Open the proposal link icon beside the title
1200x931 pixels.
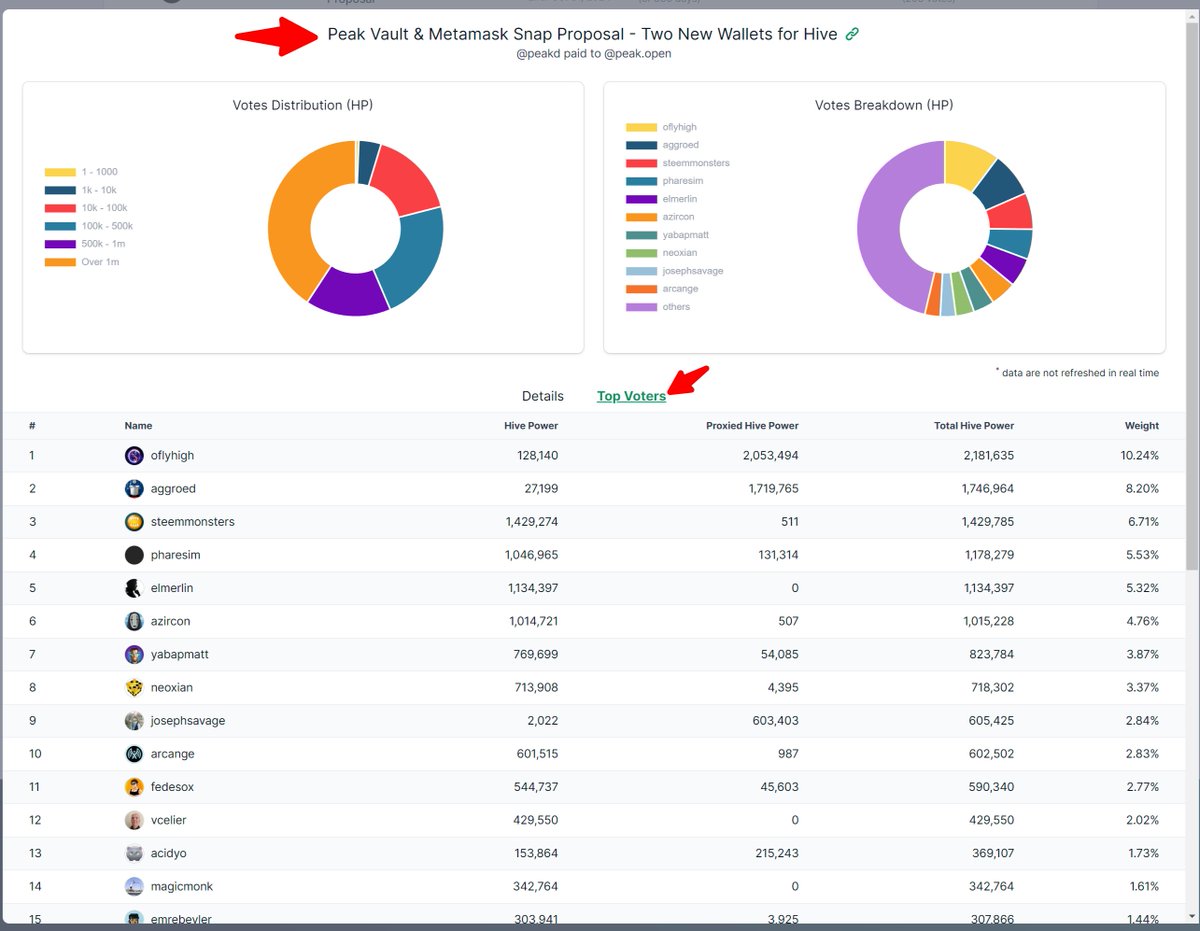point(852,34)
